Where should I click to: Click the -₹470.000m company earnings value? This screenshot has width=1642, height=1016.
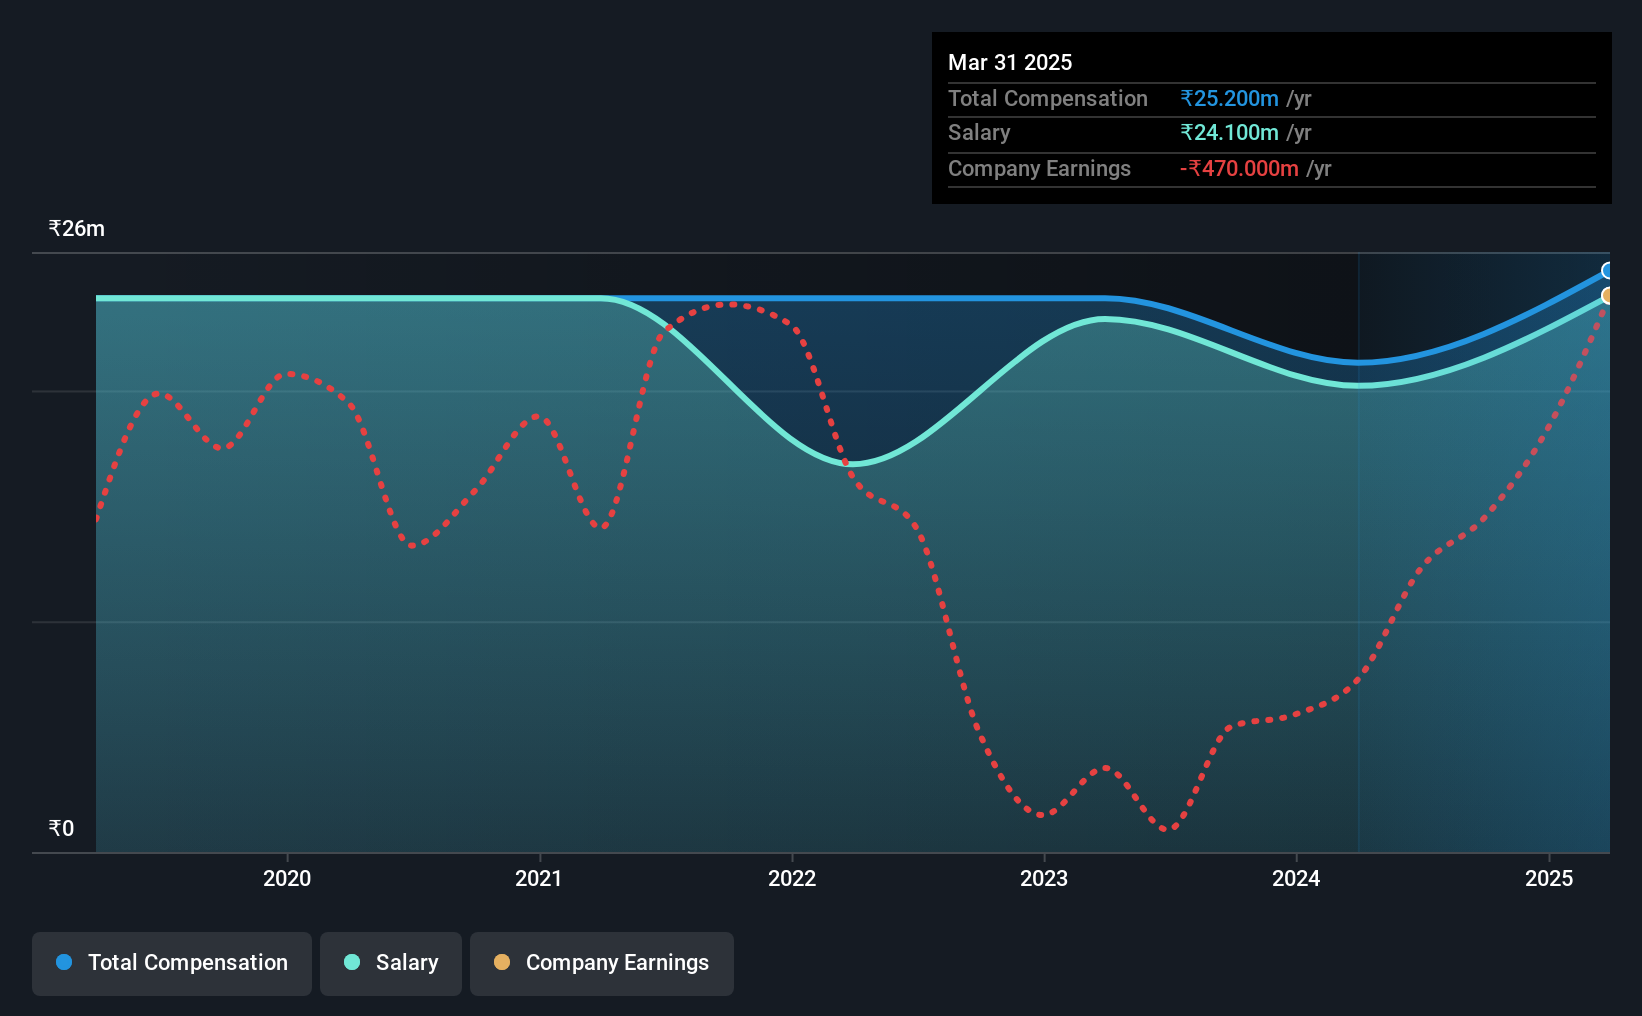pyautogui.click(x=1239, y=168)
